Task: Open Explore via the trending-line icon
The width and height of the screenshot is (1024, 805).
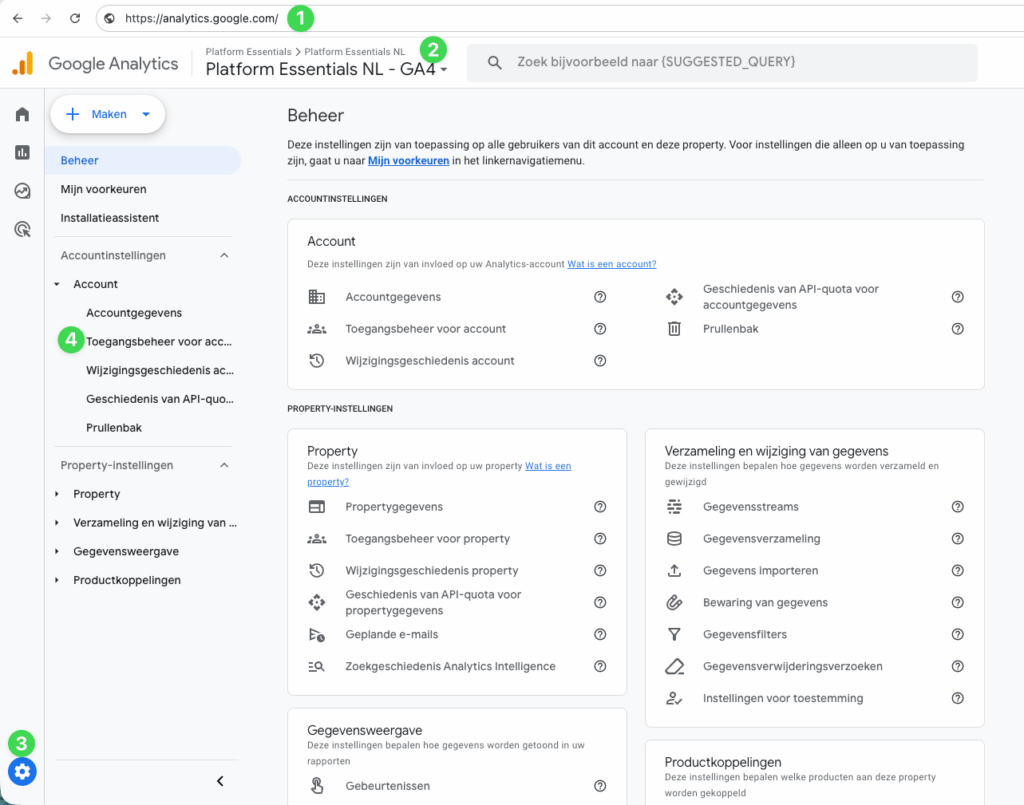Action: 21,190
